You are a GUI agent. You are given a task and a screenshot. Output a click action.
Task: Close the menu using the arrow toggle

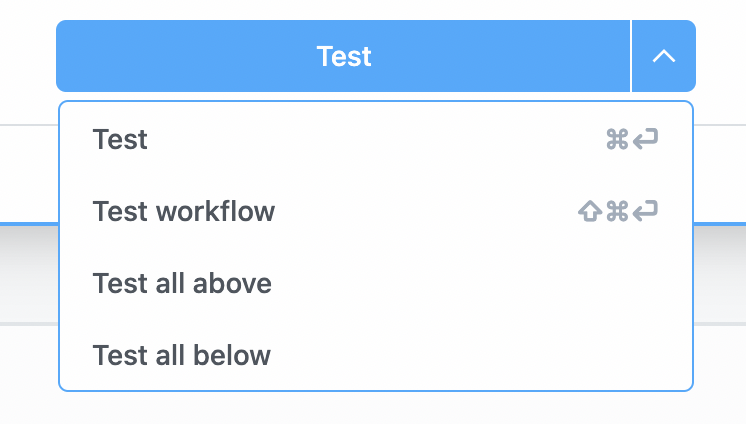[x=663, y=56]
